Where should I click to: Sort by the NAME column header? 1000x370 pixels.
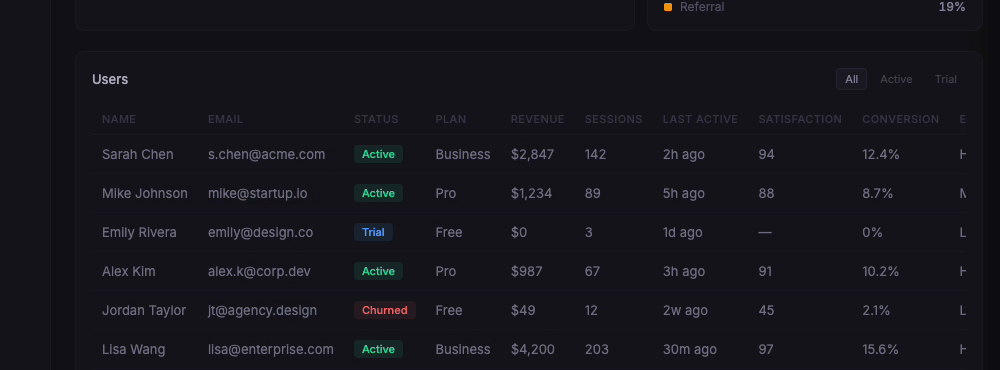119,119
